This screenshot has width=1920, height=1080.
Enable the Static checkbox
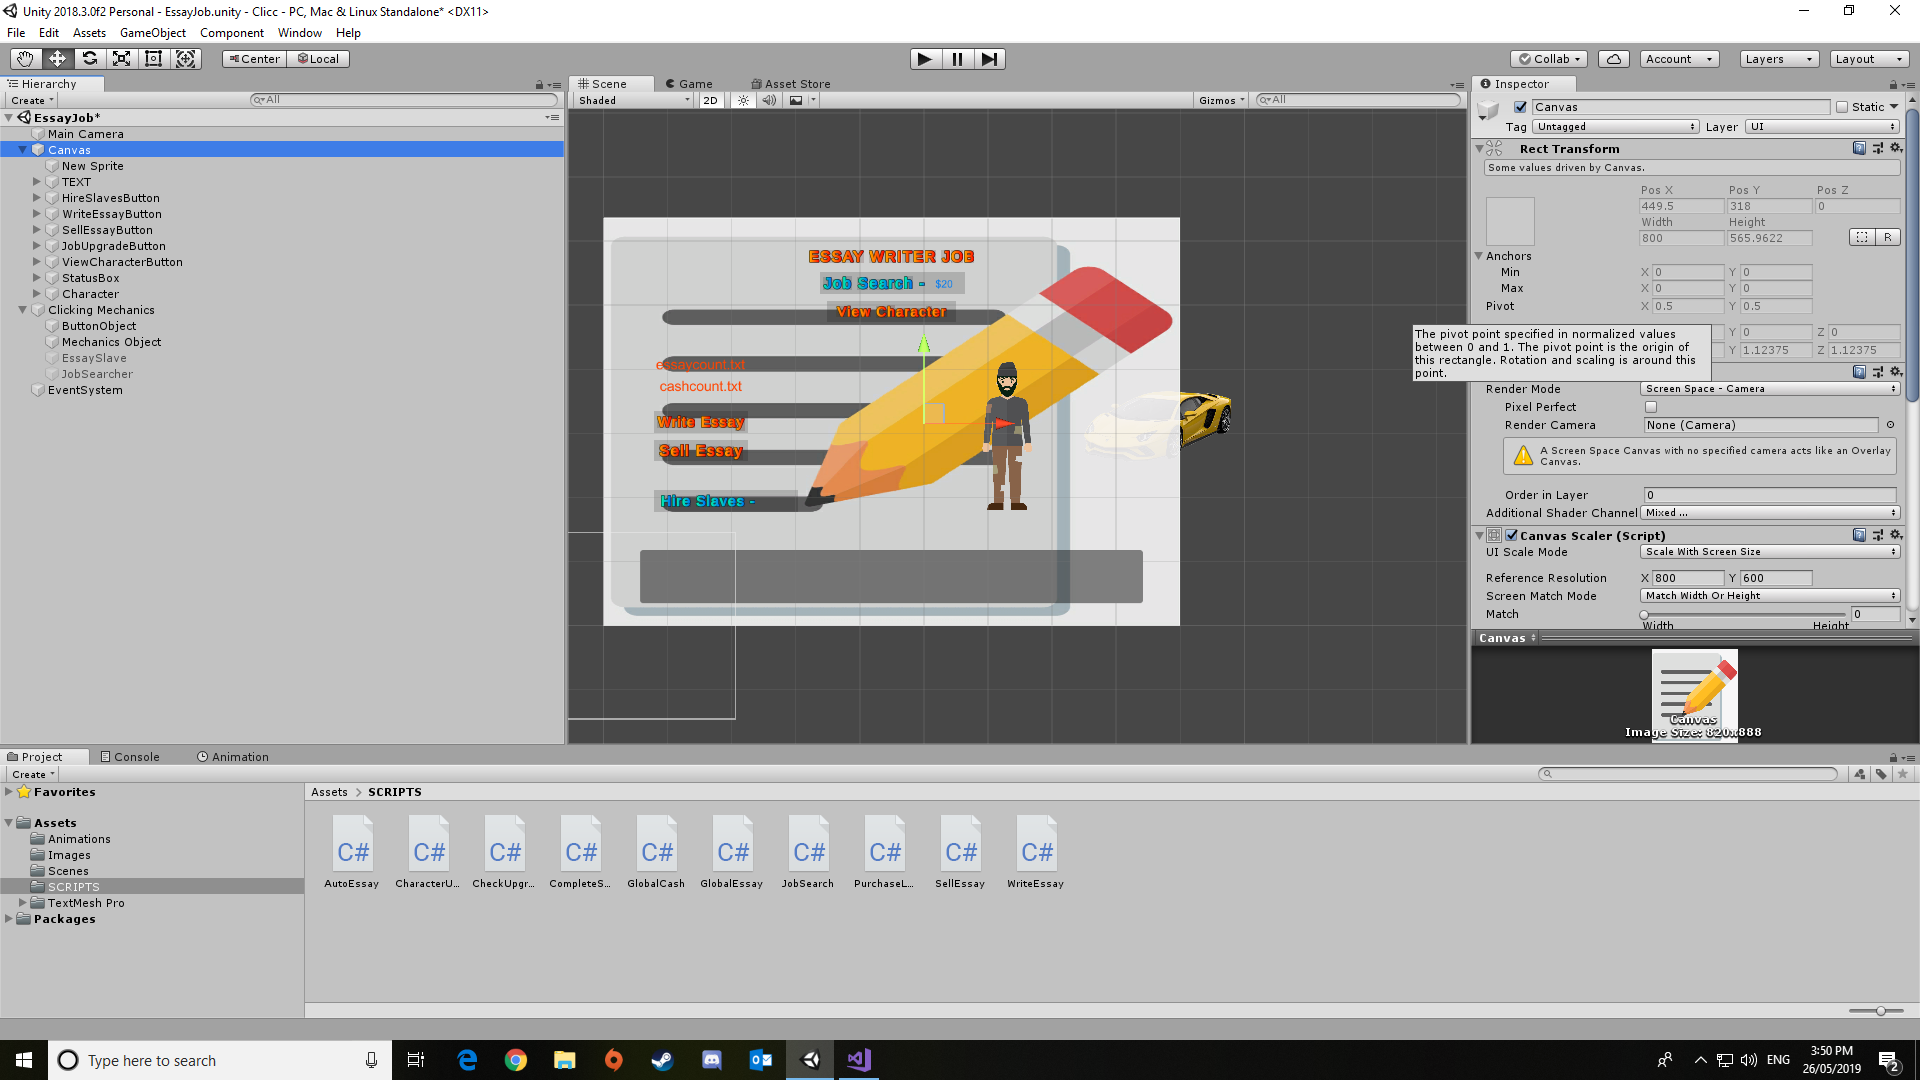[x=1842, y=107]
